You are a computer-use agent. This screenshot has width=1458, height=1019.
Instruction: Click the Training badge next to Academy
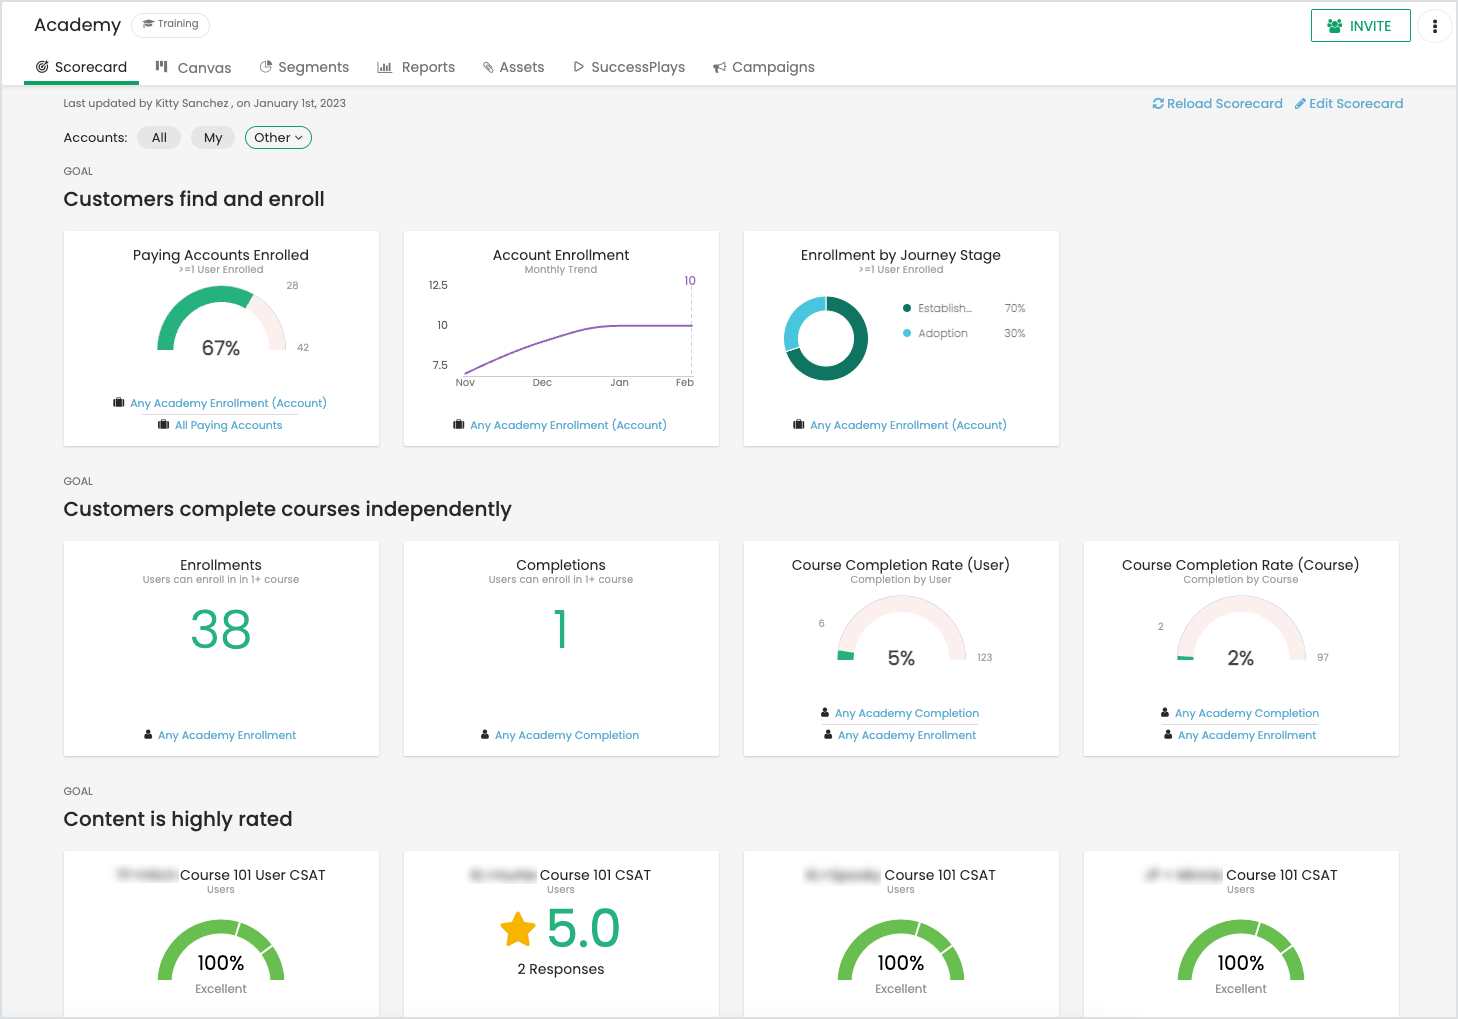(170, 24)
